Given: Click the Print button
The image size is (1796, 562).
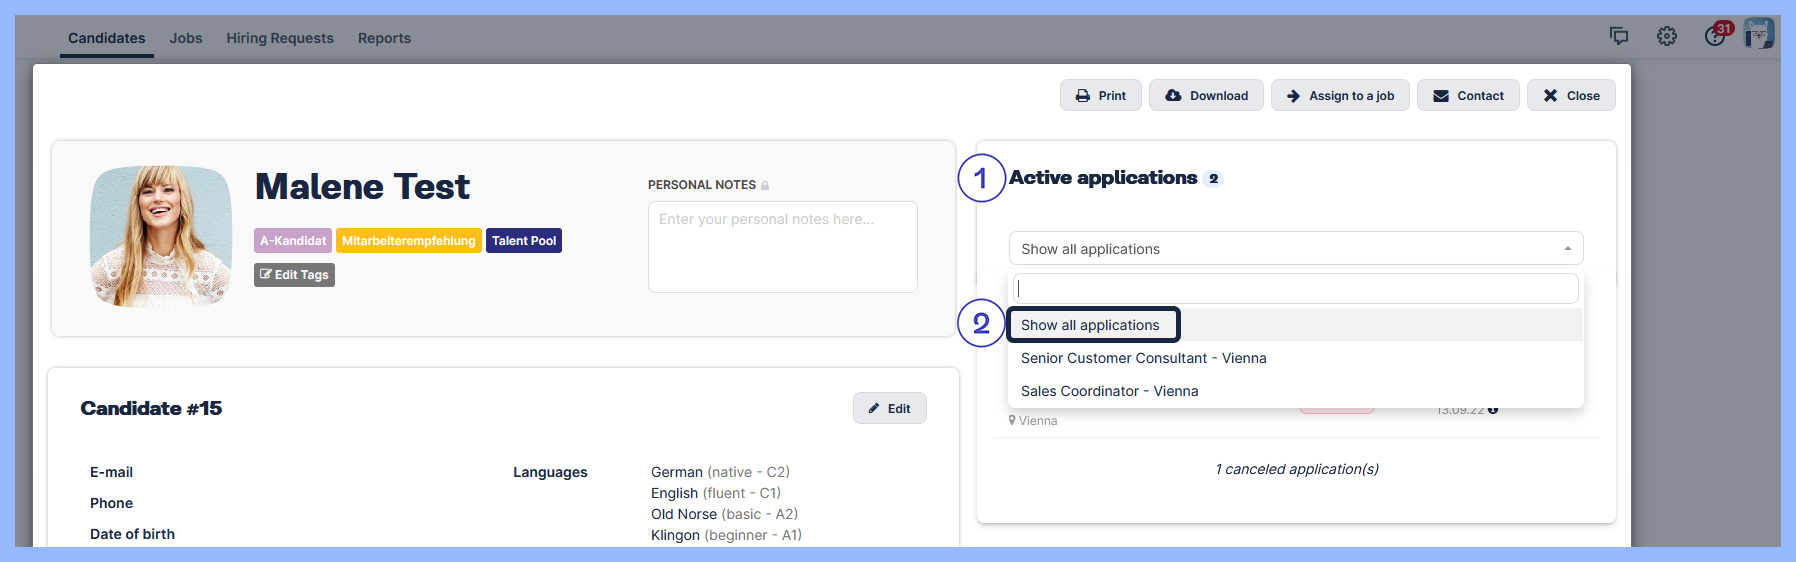Looking at the screenshot, I should click(x=1100, y=96).
